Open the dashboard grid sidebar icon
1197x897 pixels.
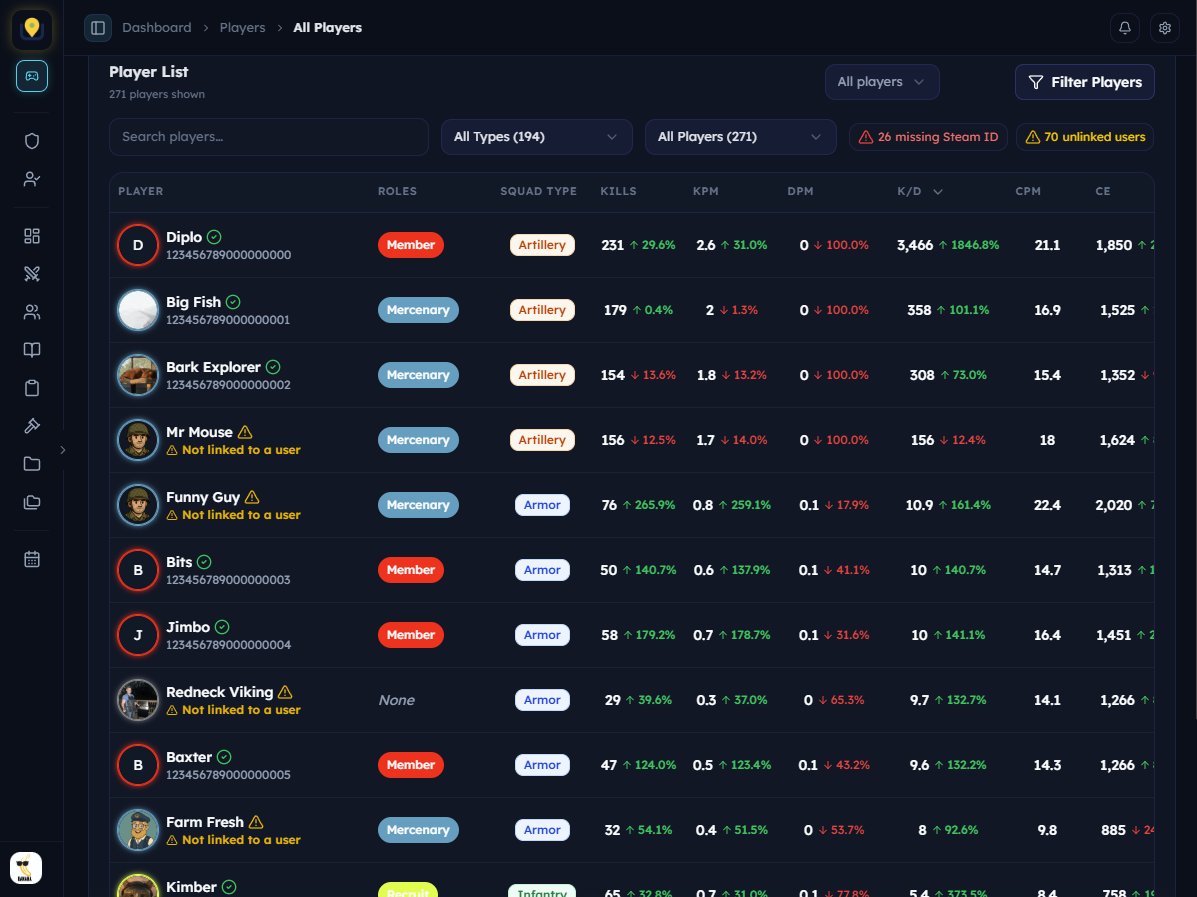tap(31, 236)
